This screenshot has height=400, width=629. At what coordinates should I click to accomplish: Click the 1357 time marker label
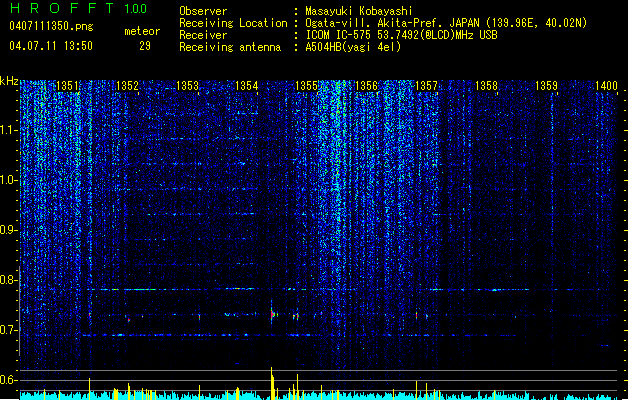tap(426, 86)
